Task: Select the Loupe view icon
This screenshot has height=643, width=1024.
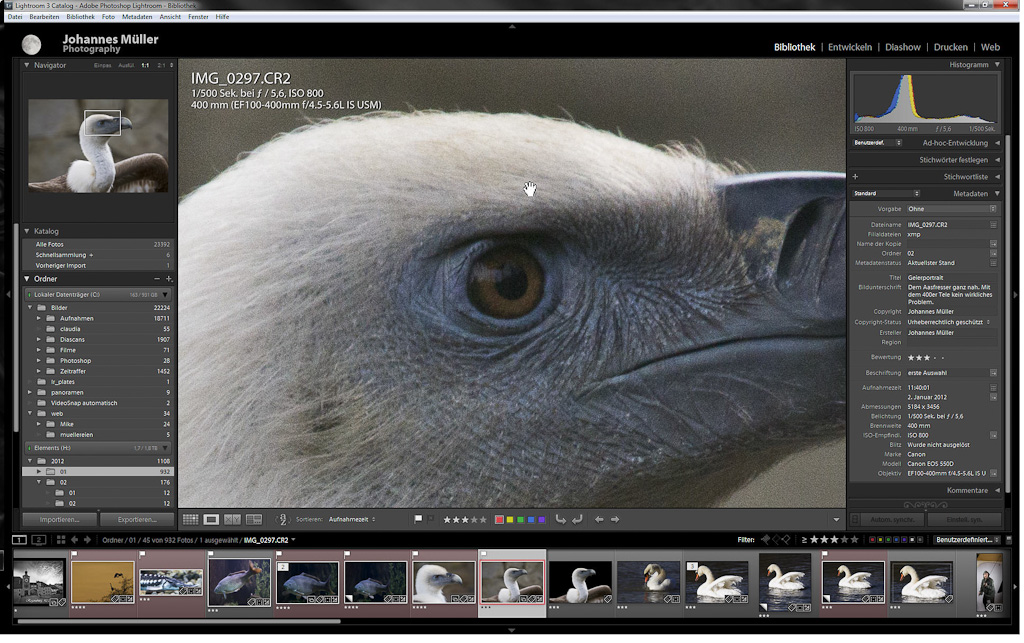Action: [x=211, y=520]
